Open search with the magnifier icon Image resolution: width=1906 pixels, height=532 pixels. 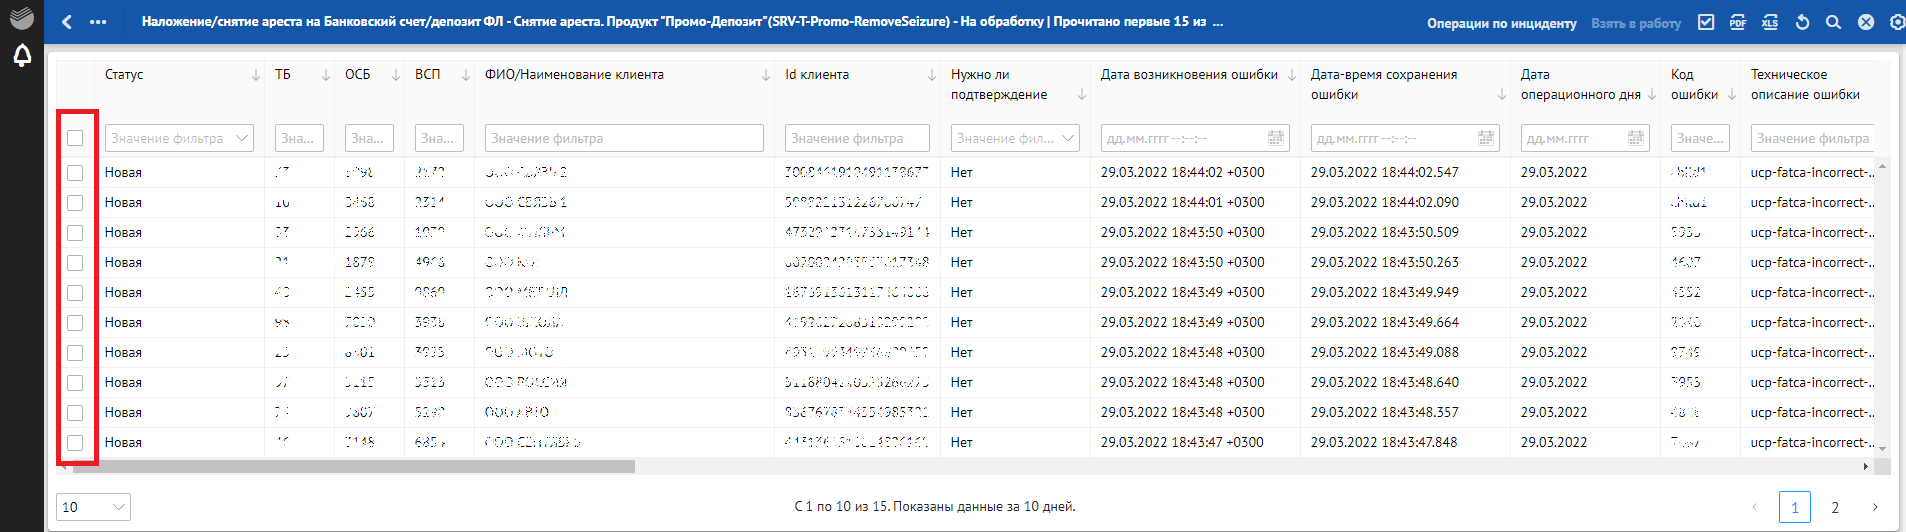1833,22
